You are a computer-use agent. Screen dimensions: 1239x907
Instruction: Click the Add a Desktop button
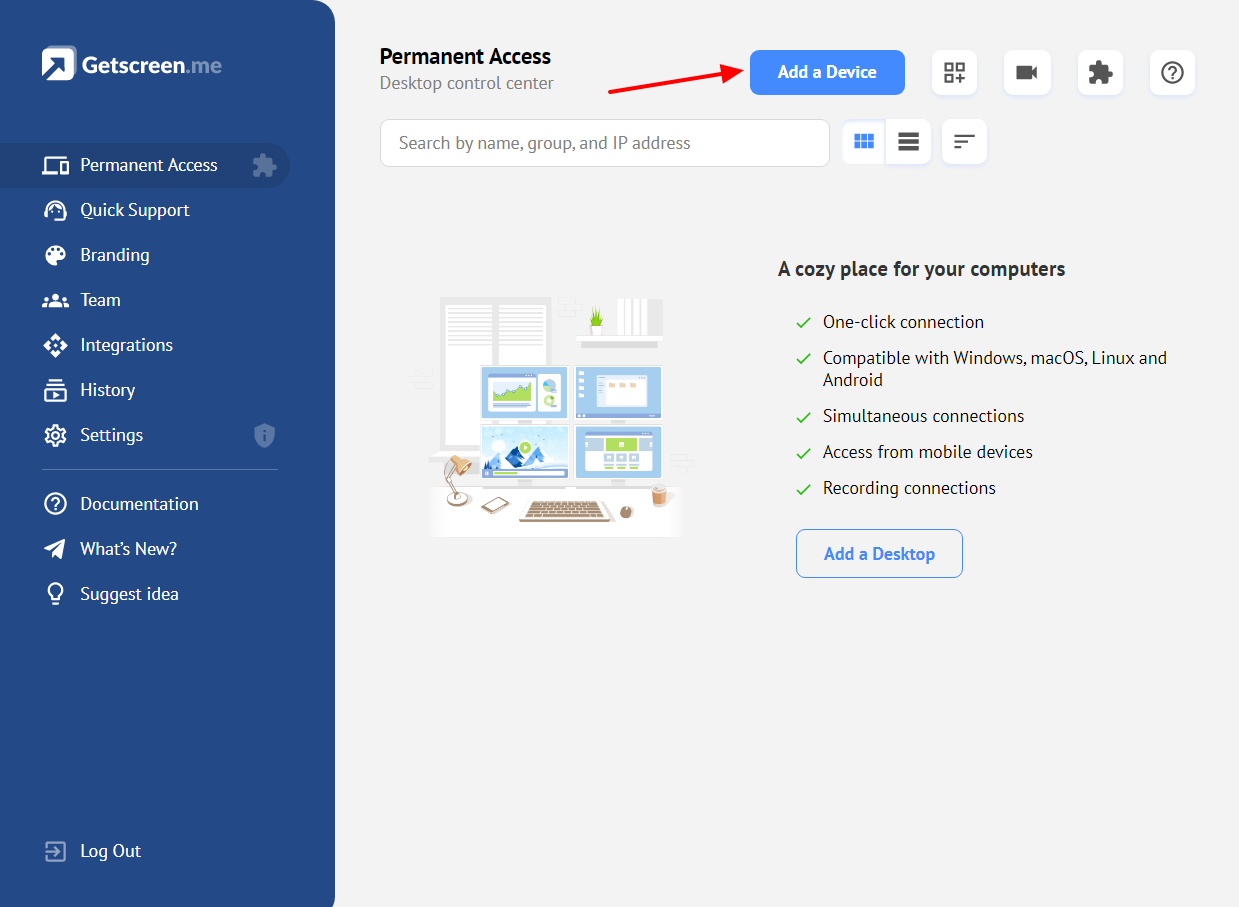(x=879, y=553)
